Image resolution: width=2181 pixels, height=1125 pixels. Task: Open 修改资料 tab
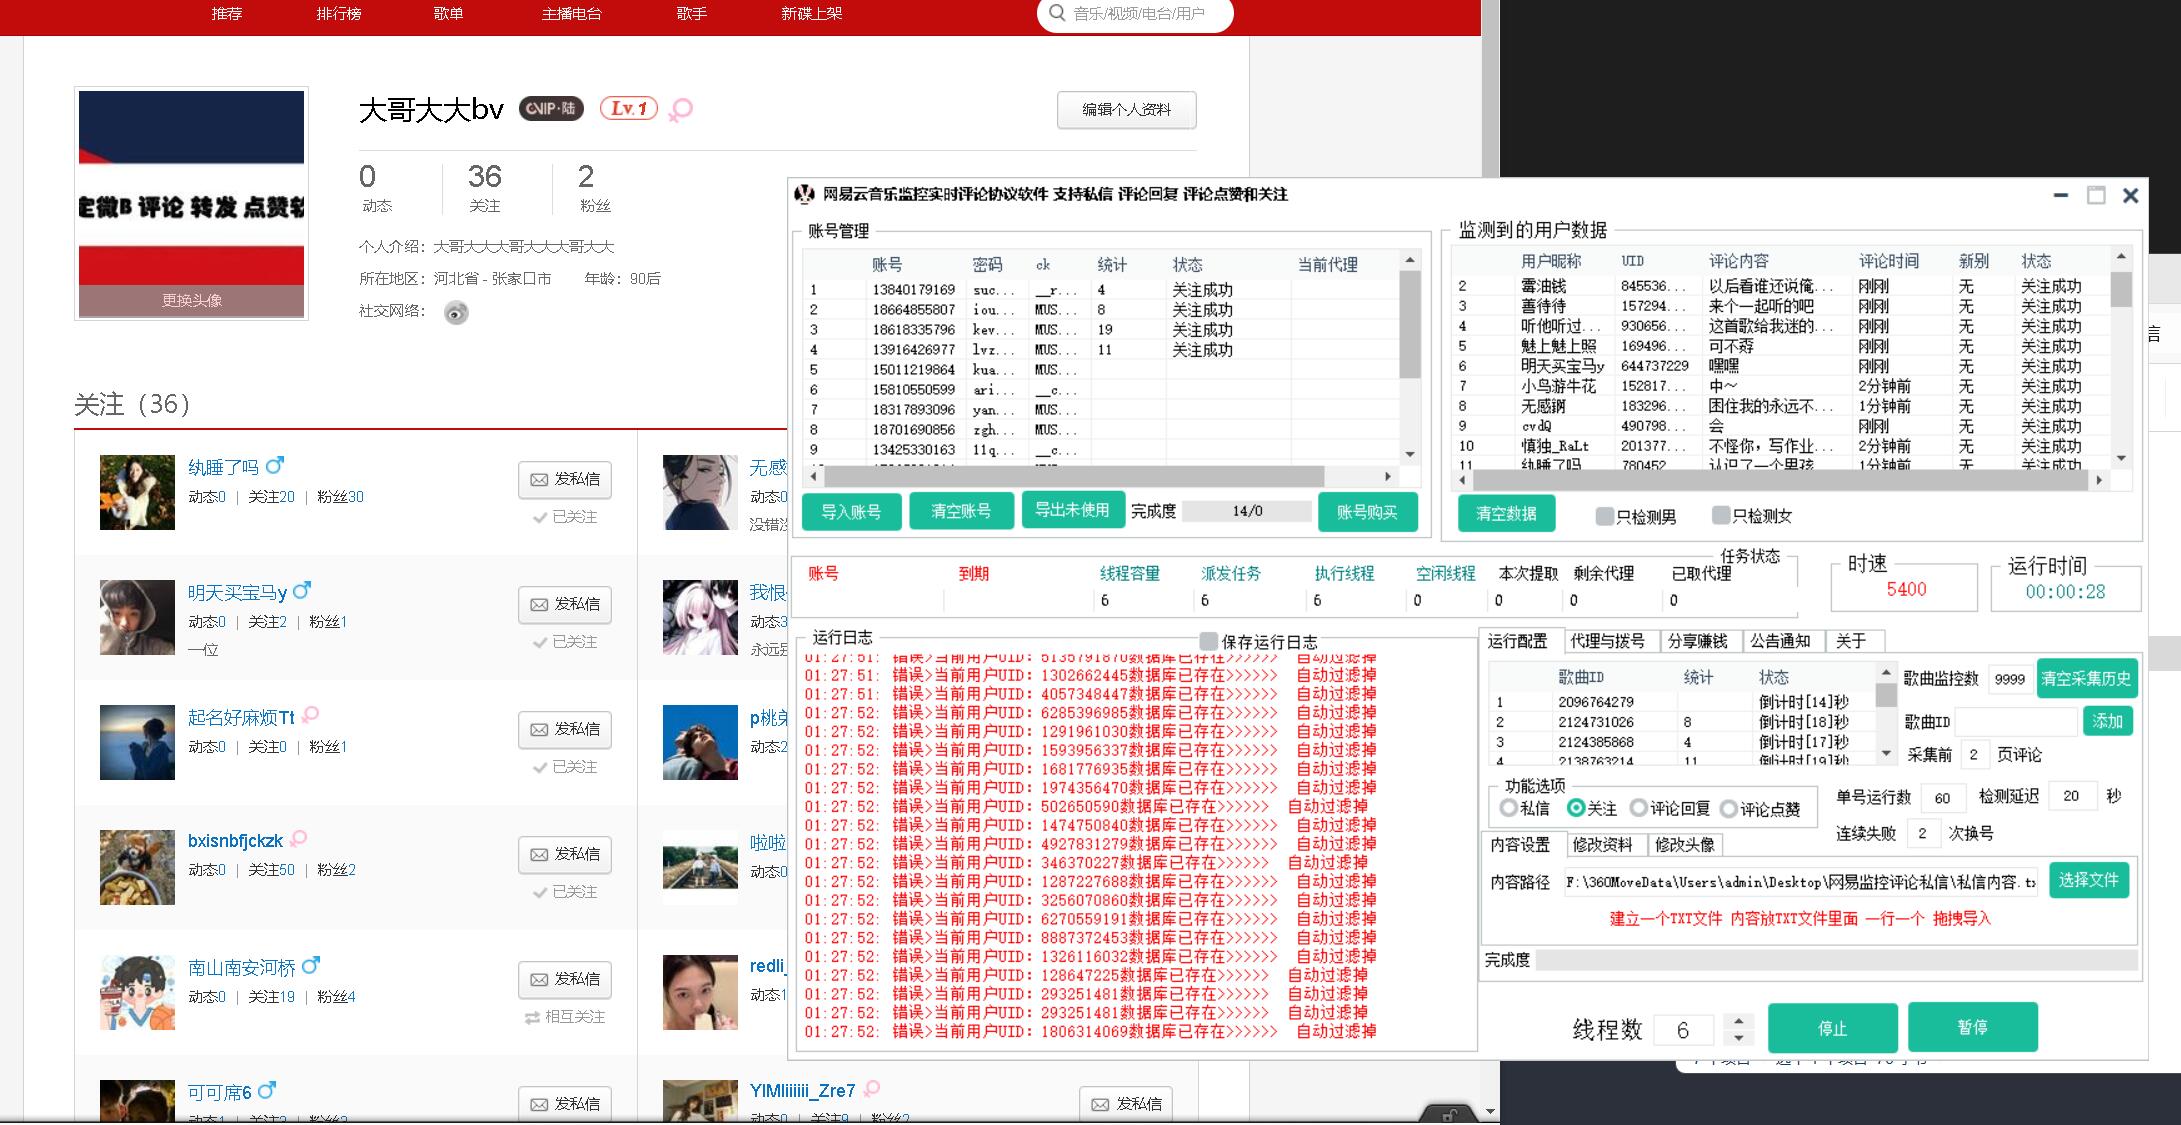pos(1602,845)
